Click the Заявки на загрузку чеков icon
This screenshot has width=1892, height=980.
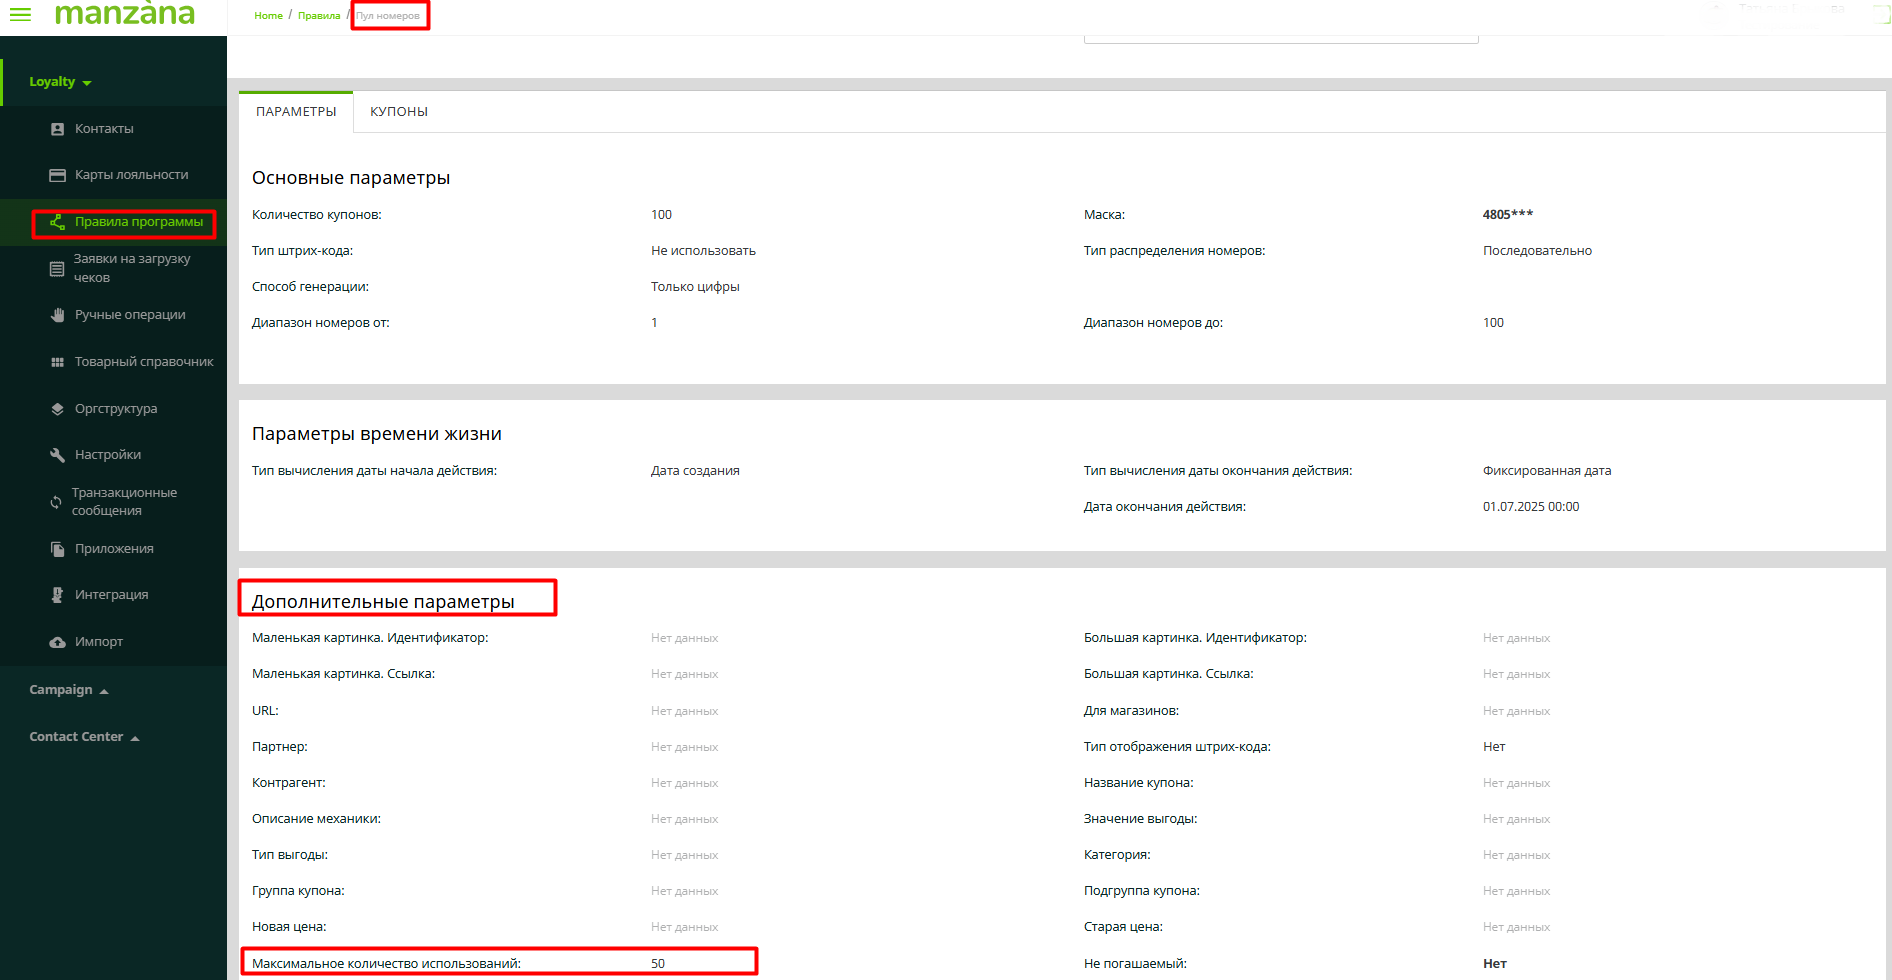[57, 268]
